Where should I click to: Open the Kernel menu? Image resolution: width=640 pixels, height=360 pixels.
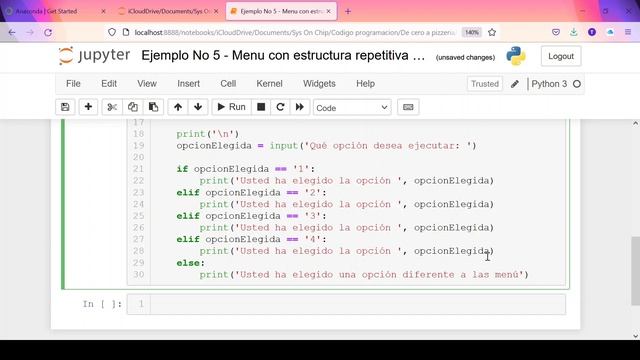pos(269,84)
